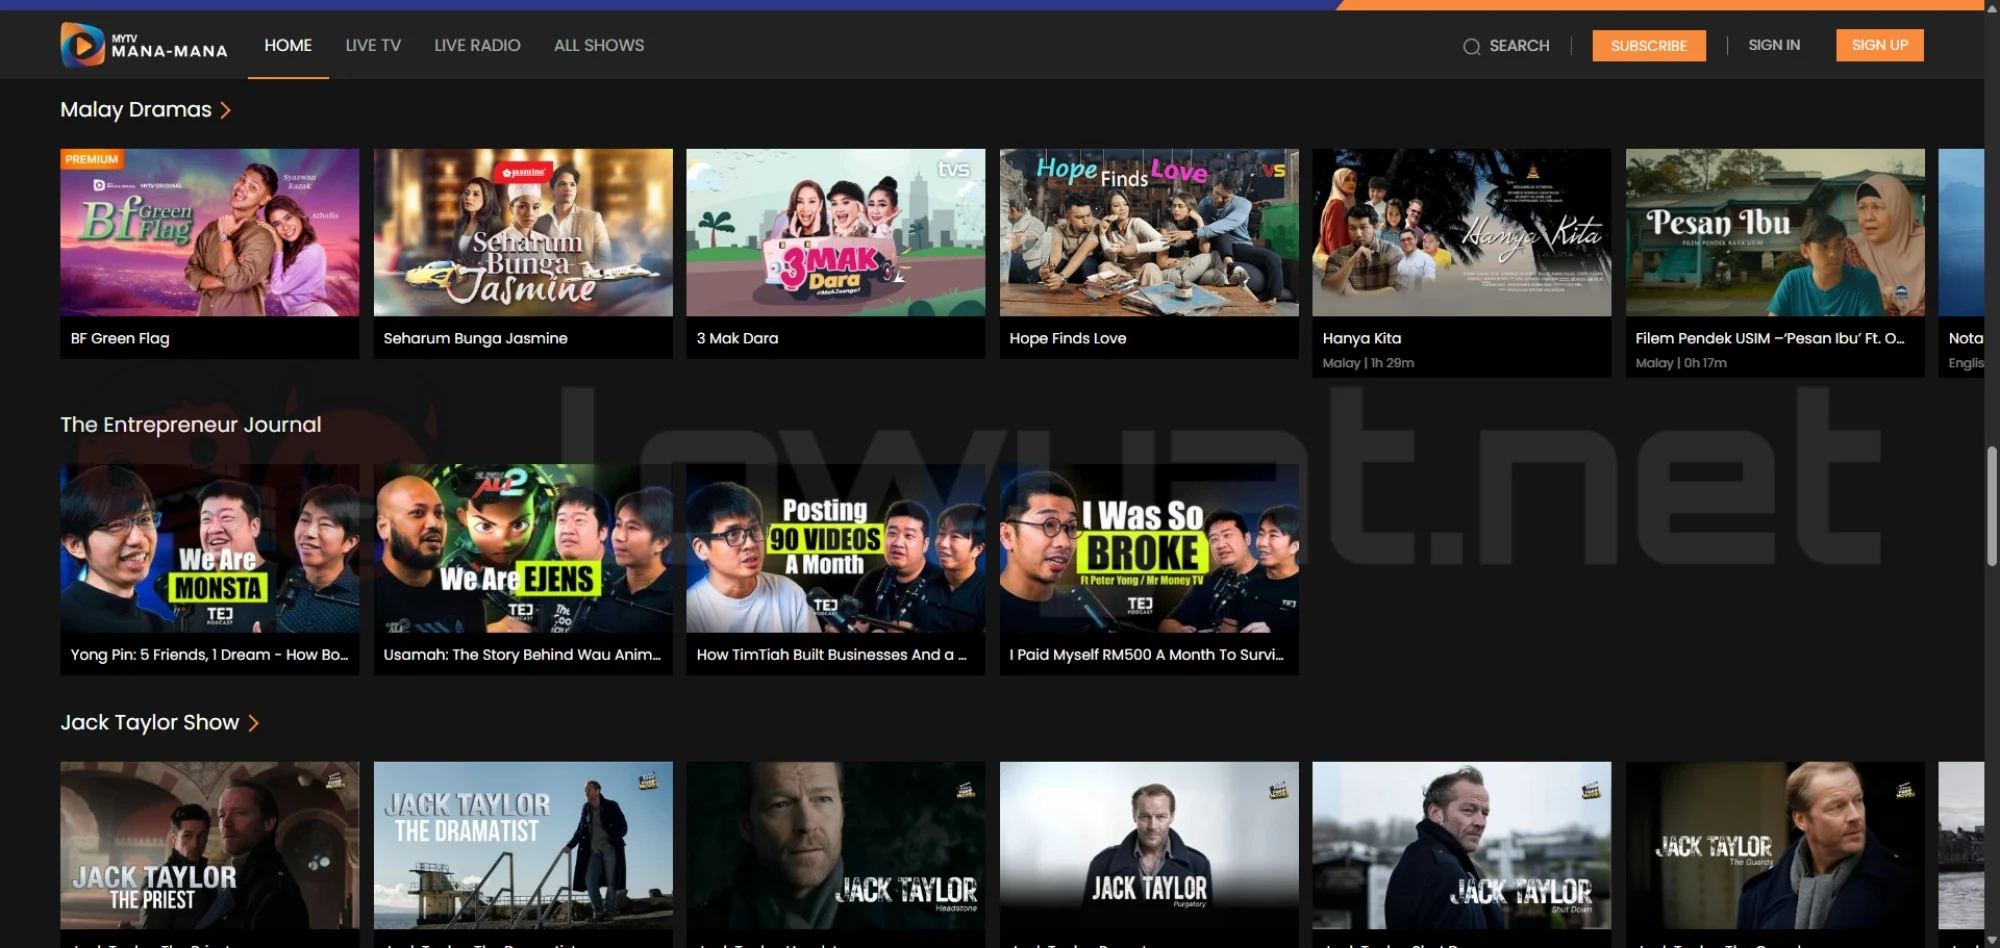Screen dimensions: 2000x948
Task: Click the 'Hope Finds Love' title text
Action: pyautogui.click(x=1068, y=339)
